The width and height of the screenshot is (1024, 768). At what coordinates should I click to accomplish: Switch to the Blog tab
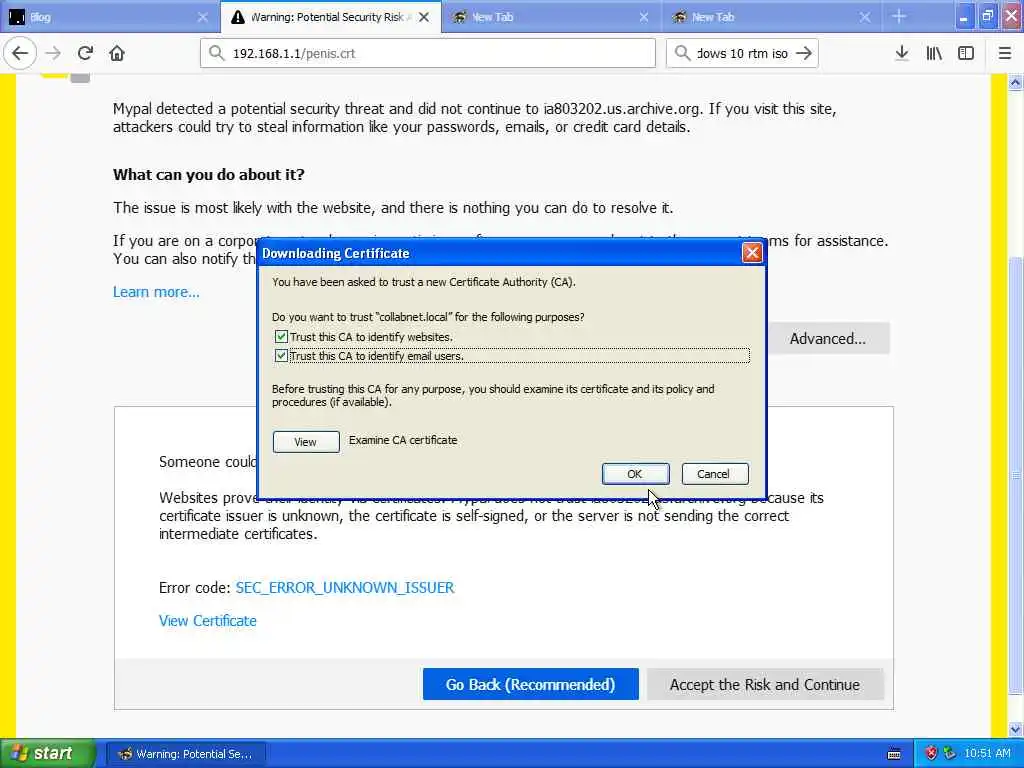(x=108, y=17)
